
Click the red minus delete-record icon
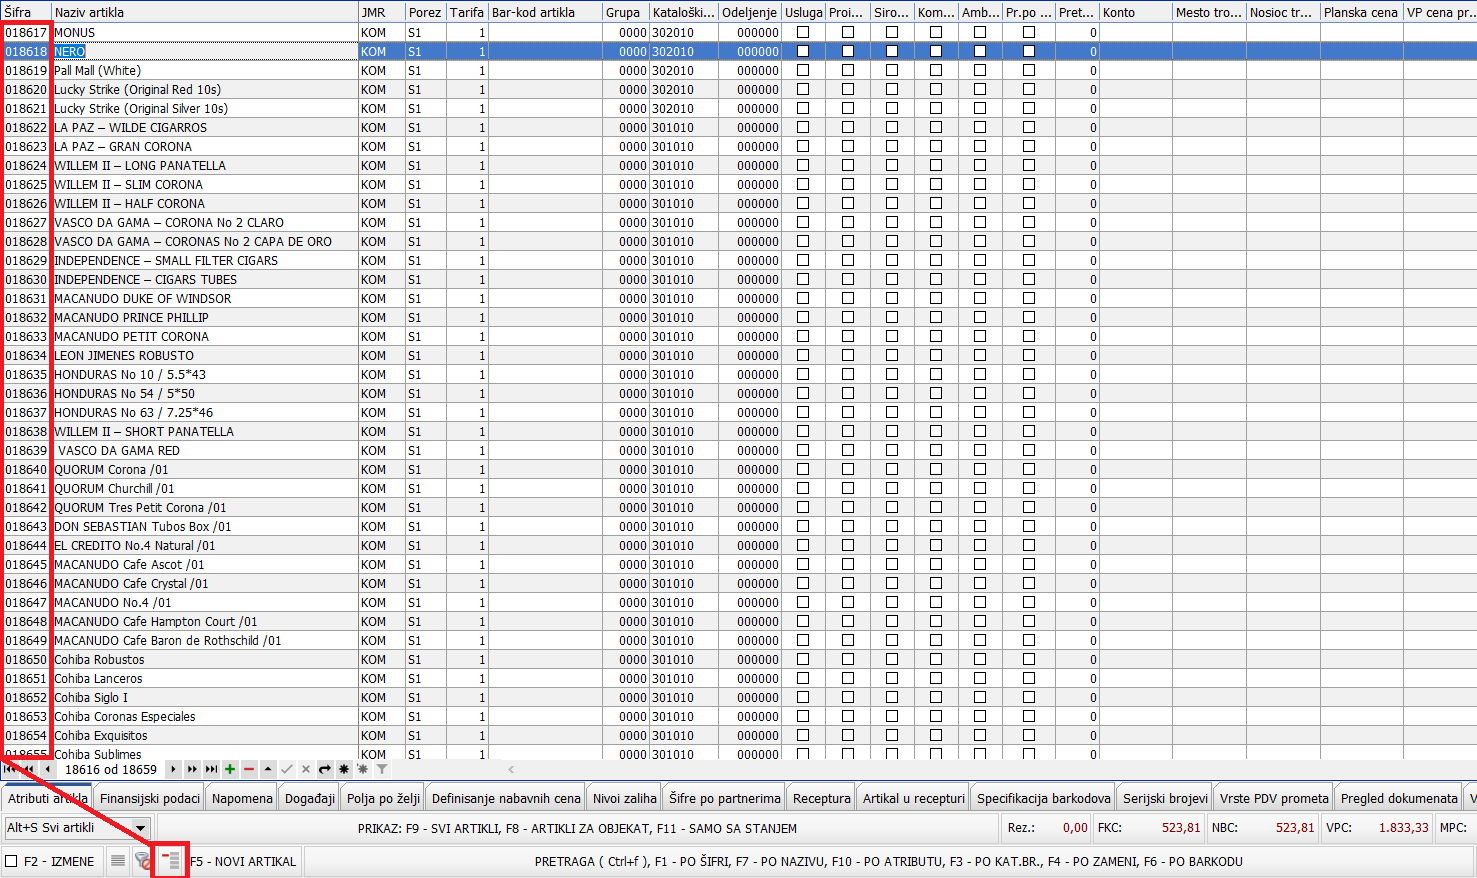pyautogui.click(x=249, y=769)
